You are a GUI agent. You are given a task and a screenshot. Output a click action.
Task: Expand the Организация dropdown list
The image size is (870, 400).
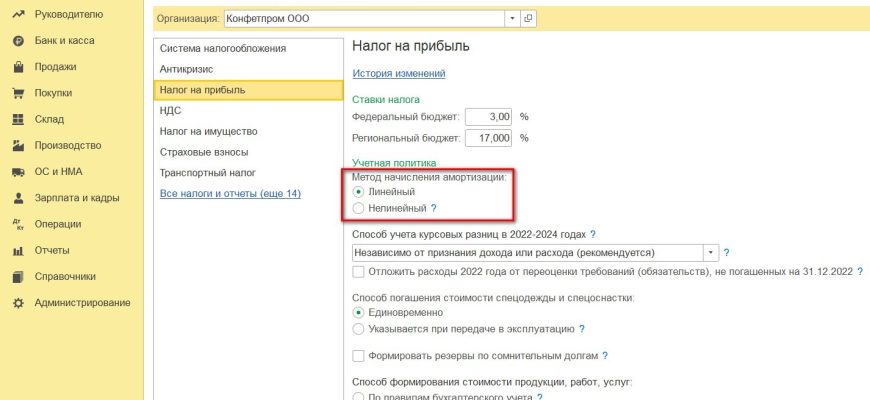(x=513, y=18)
